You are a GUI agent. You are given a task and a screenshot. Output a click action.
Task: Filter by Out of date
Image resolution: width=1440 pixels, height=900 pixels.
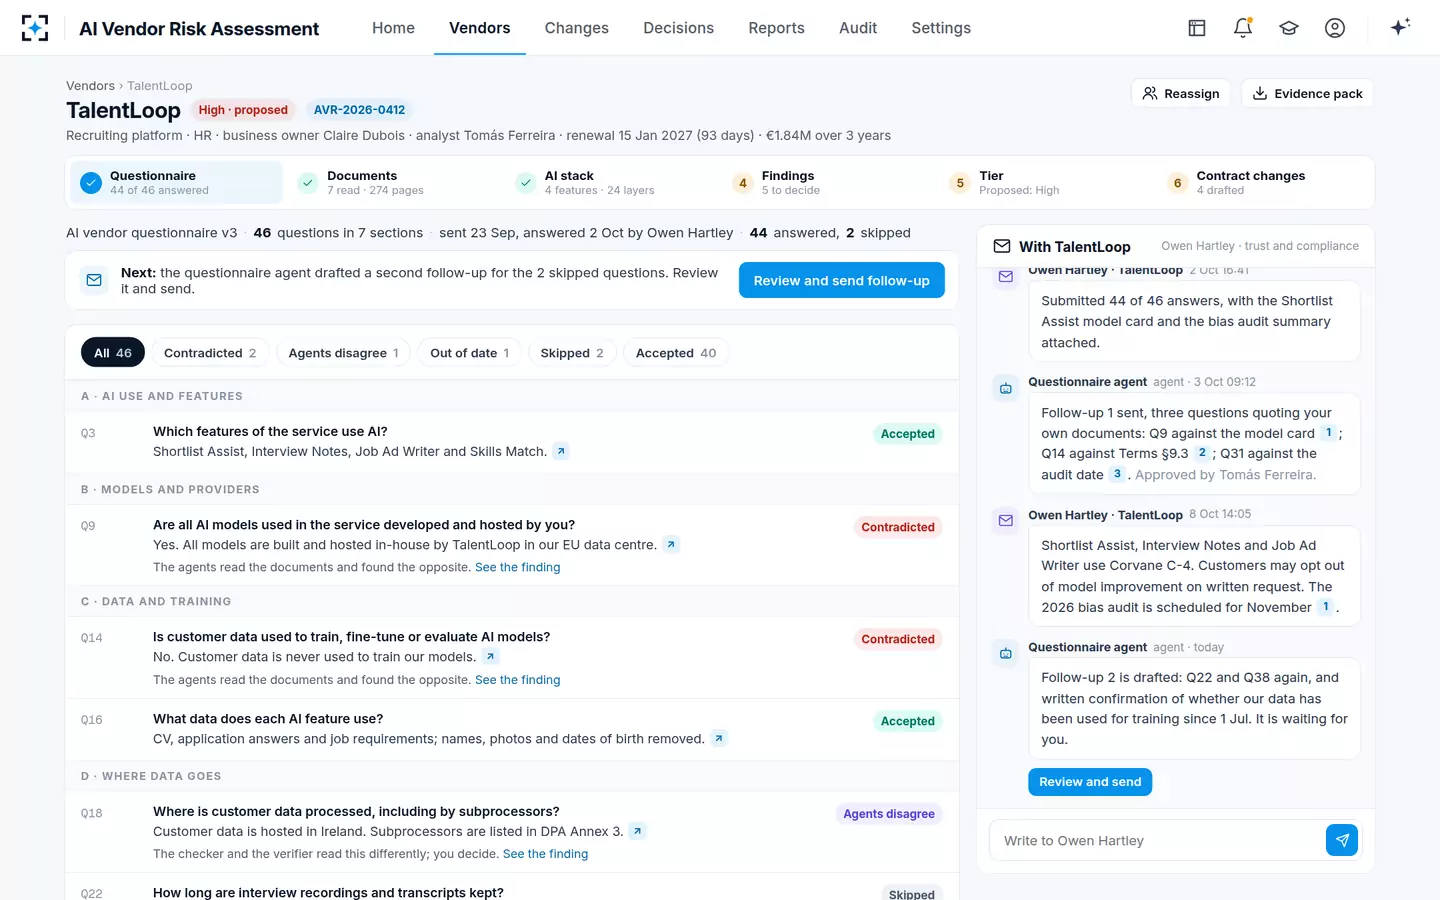point(470,353)
